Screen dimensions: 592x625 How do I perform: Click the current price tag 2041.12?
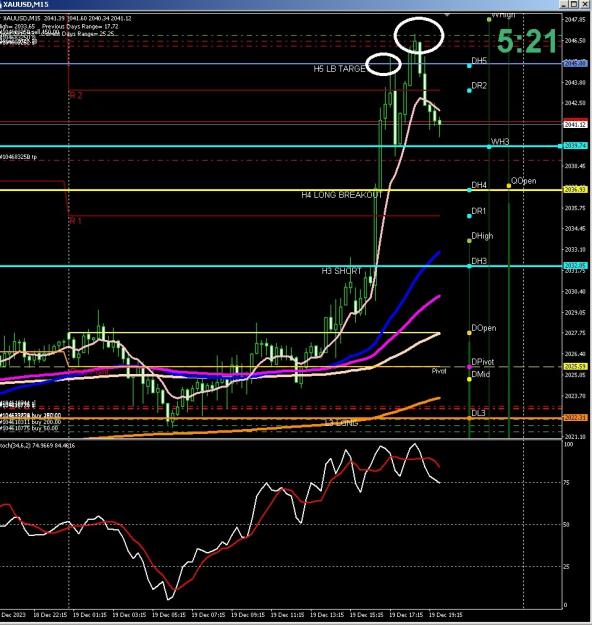tap(575, 125)
